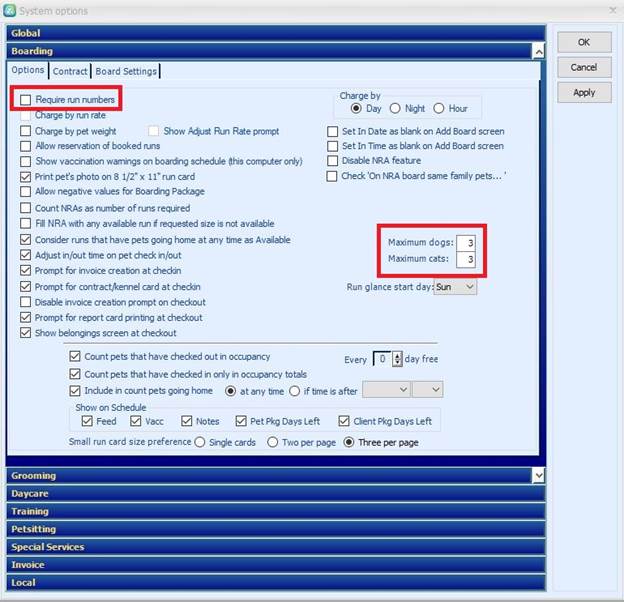Click the Maximum dogs input field
Viewport: 624px width, 602px height.
click(465, 243)
